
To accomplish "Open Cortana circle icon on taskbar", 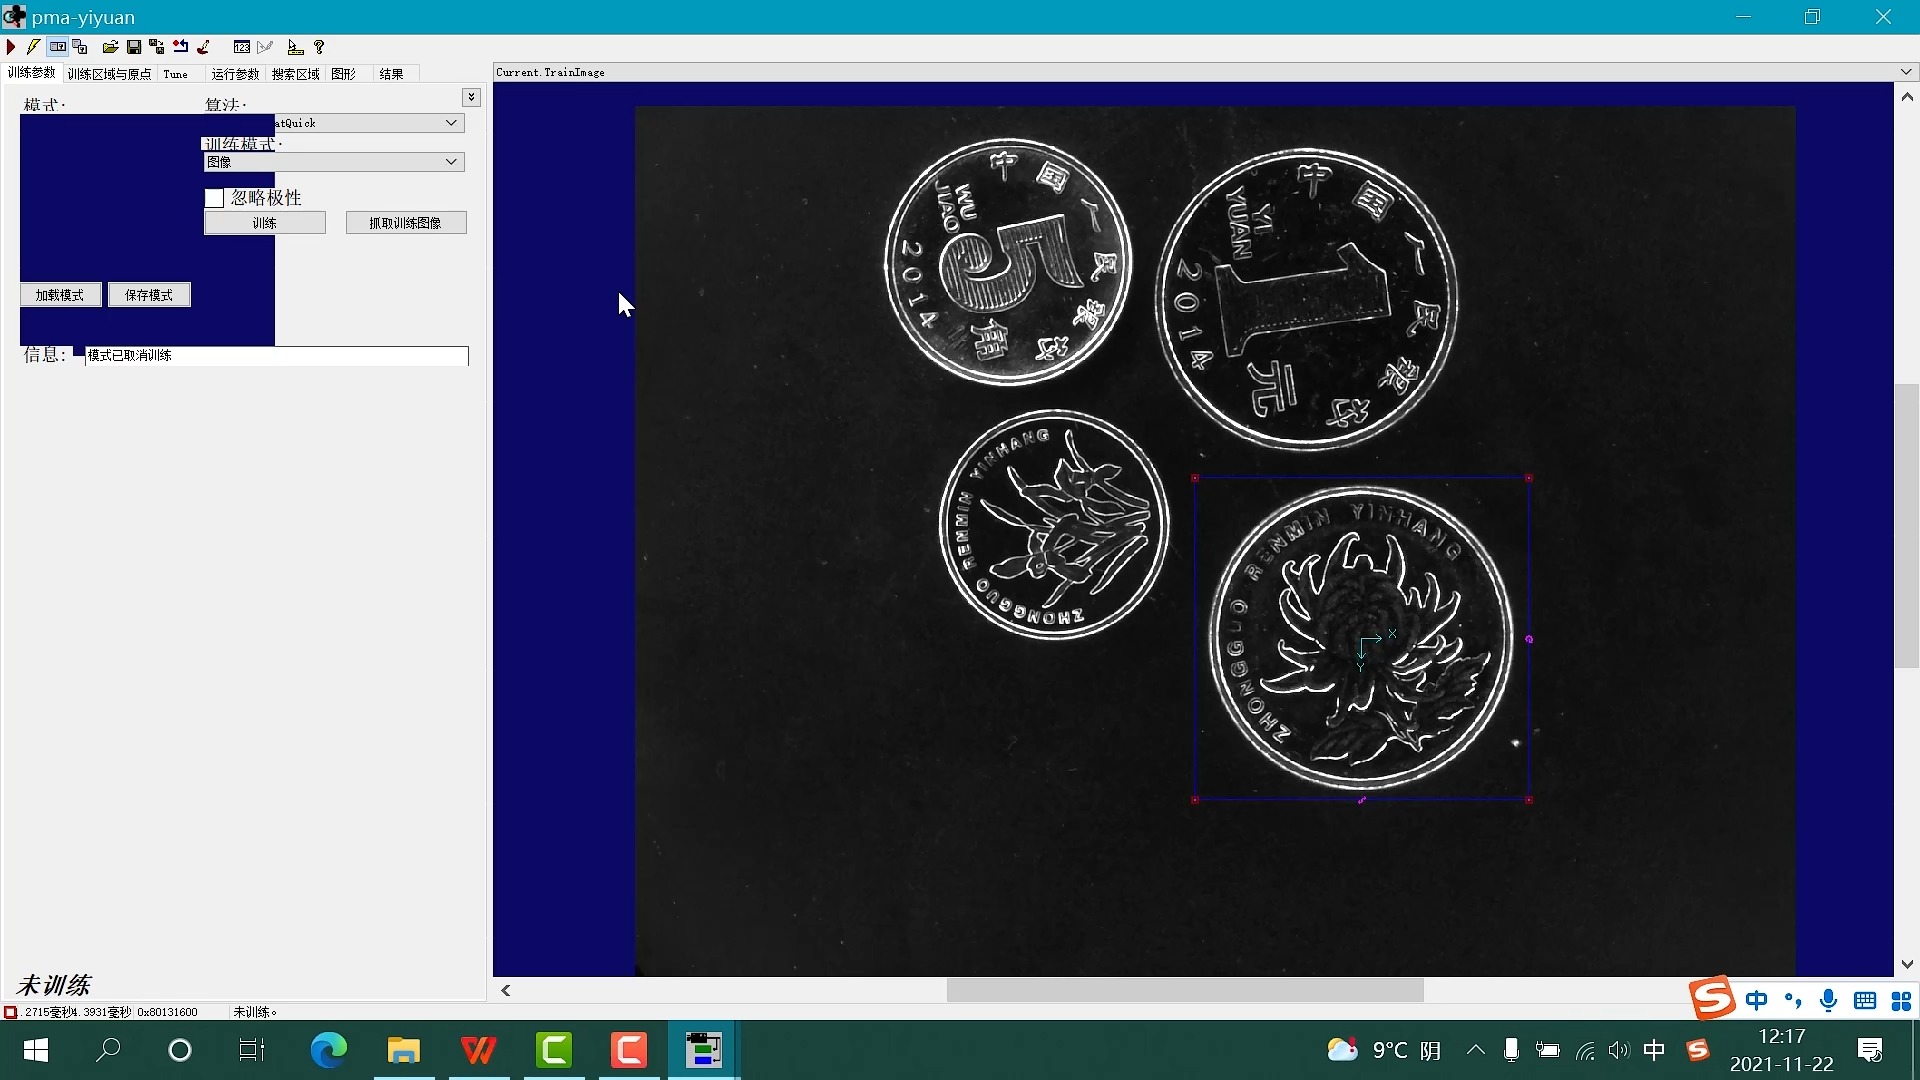I will click(x=180, y=1050).
